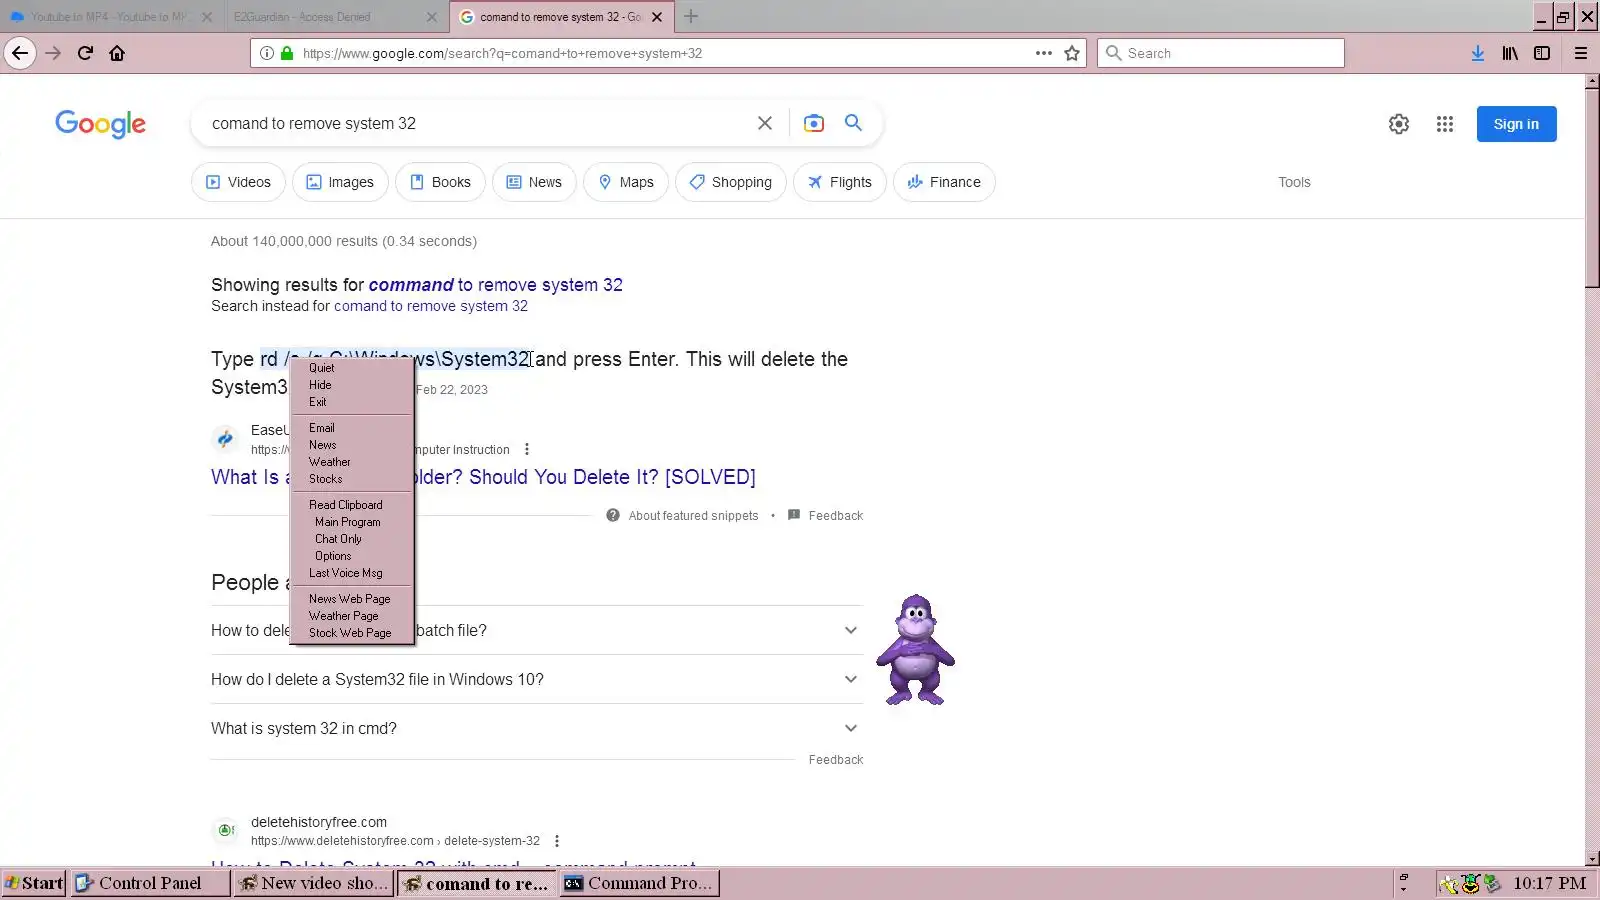Show site information for google.com
The height and width of the screenshot is (900, 1600).
click(x=266, y=53)
